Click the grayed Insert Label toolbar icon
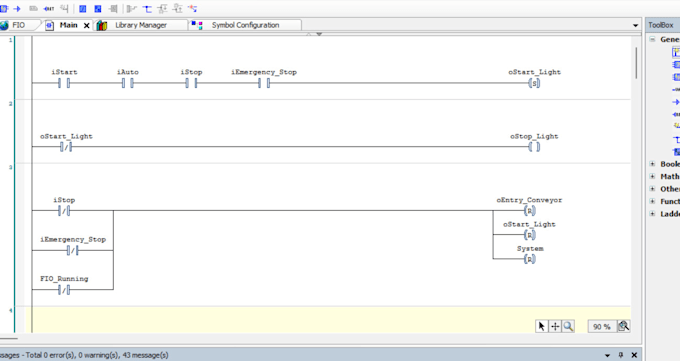This screenshot has width=680, height=361. tap(33, 8)
